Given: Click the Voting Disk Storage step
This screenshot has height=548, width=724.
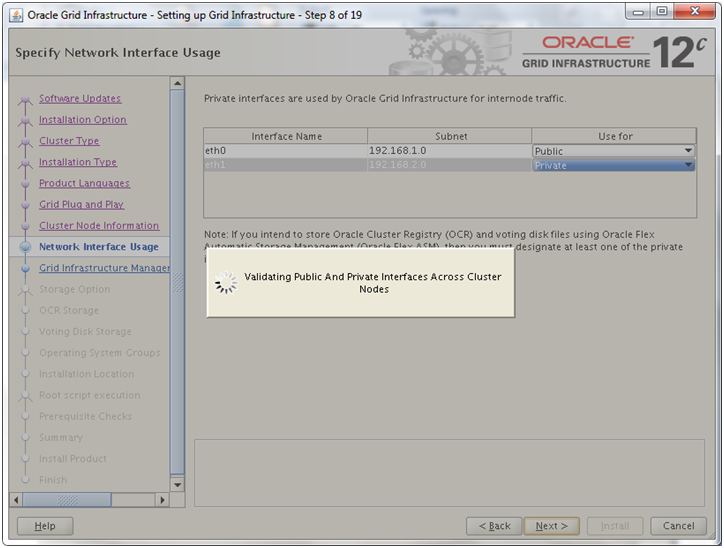Looking at the screenshot, I should [x=85, y=332].
